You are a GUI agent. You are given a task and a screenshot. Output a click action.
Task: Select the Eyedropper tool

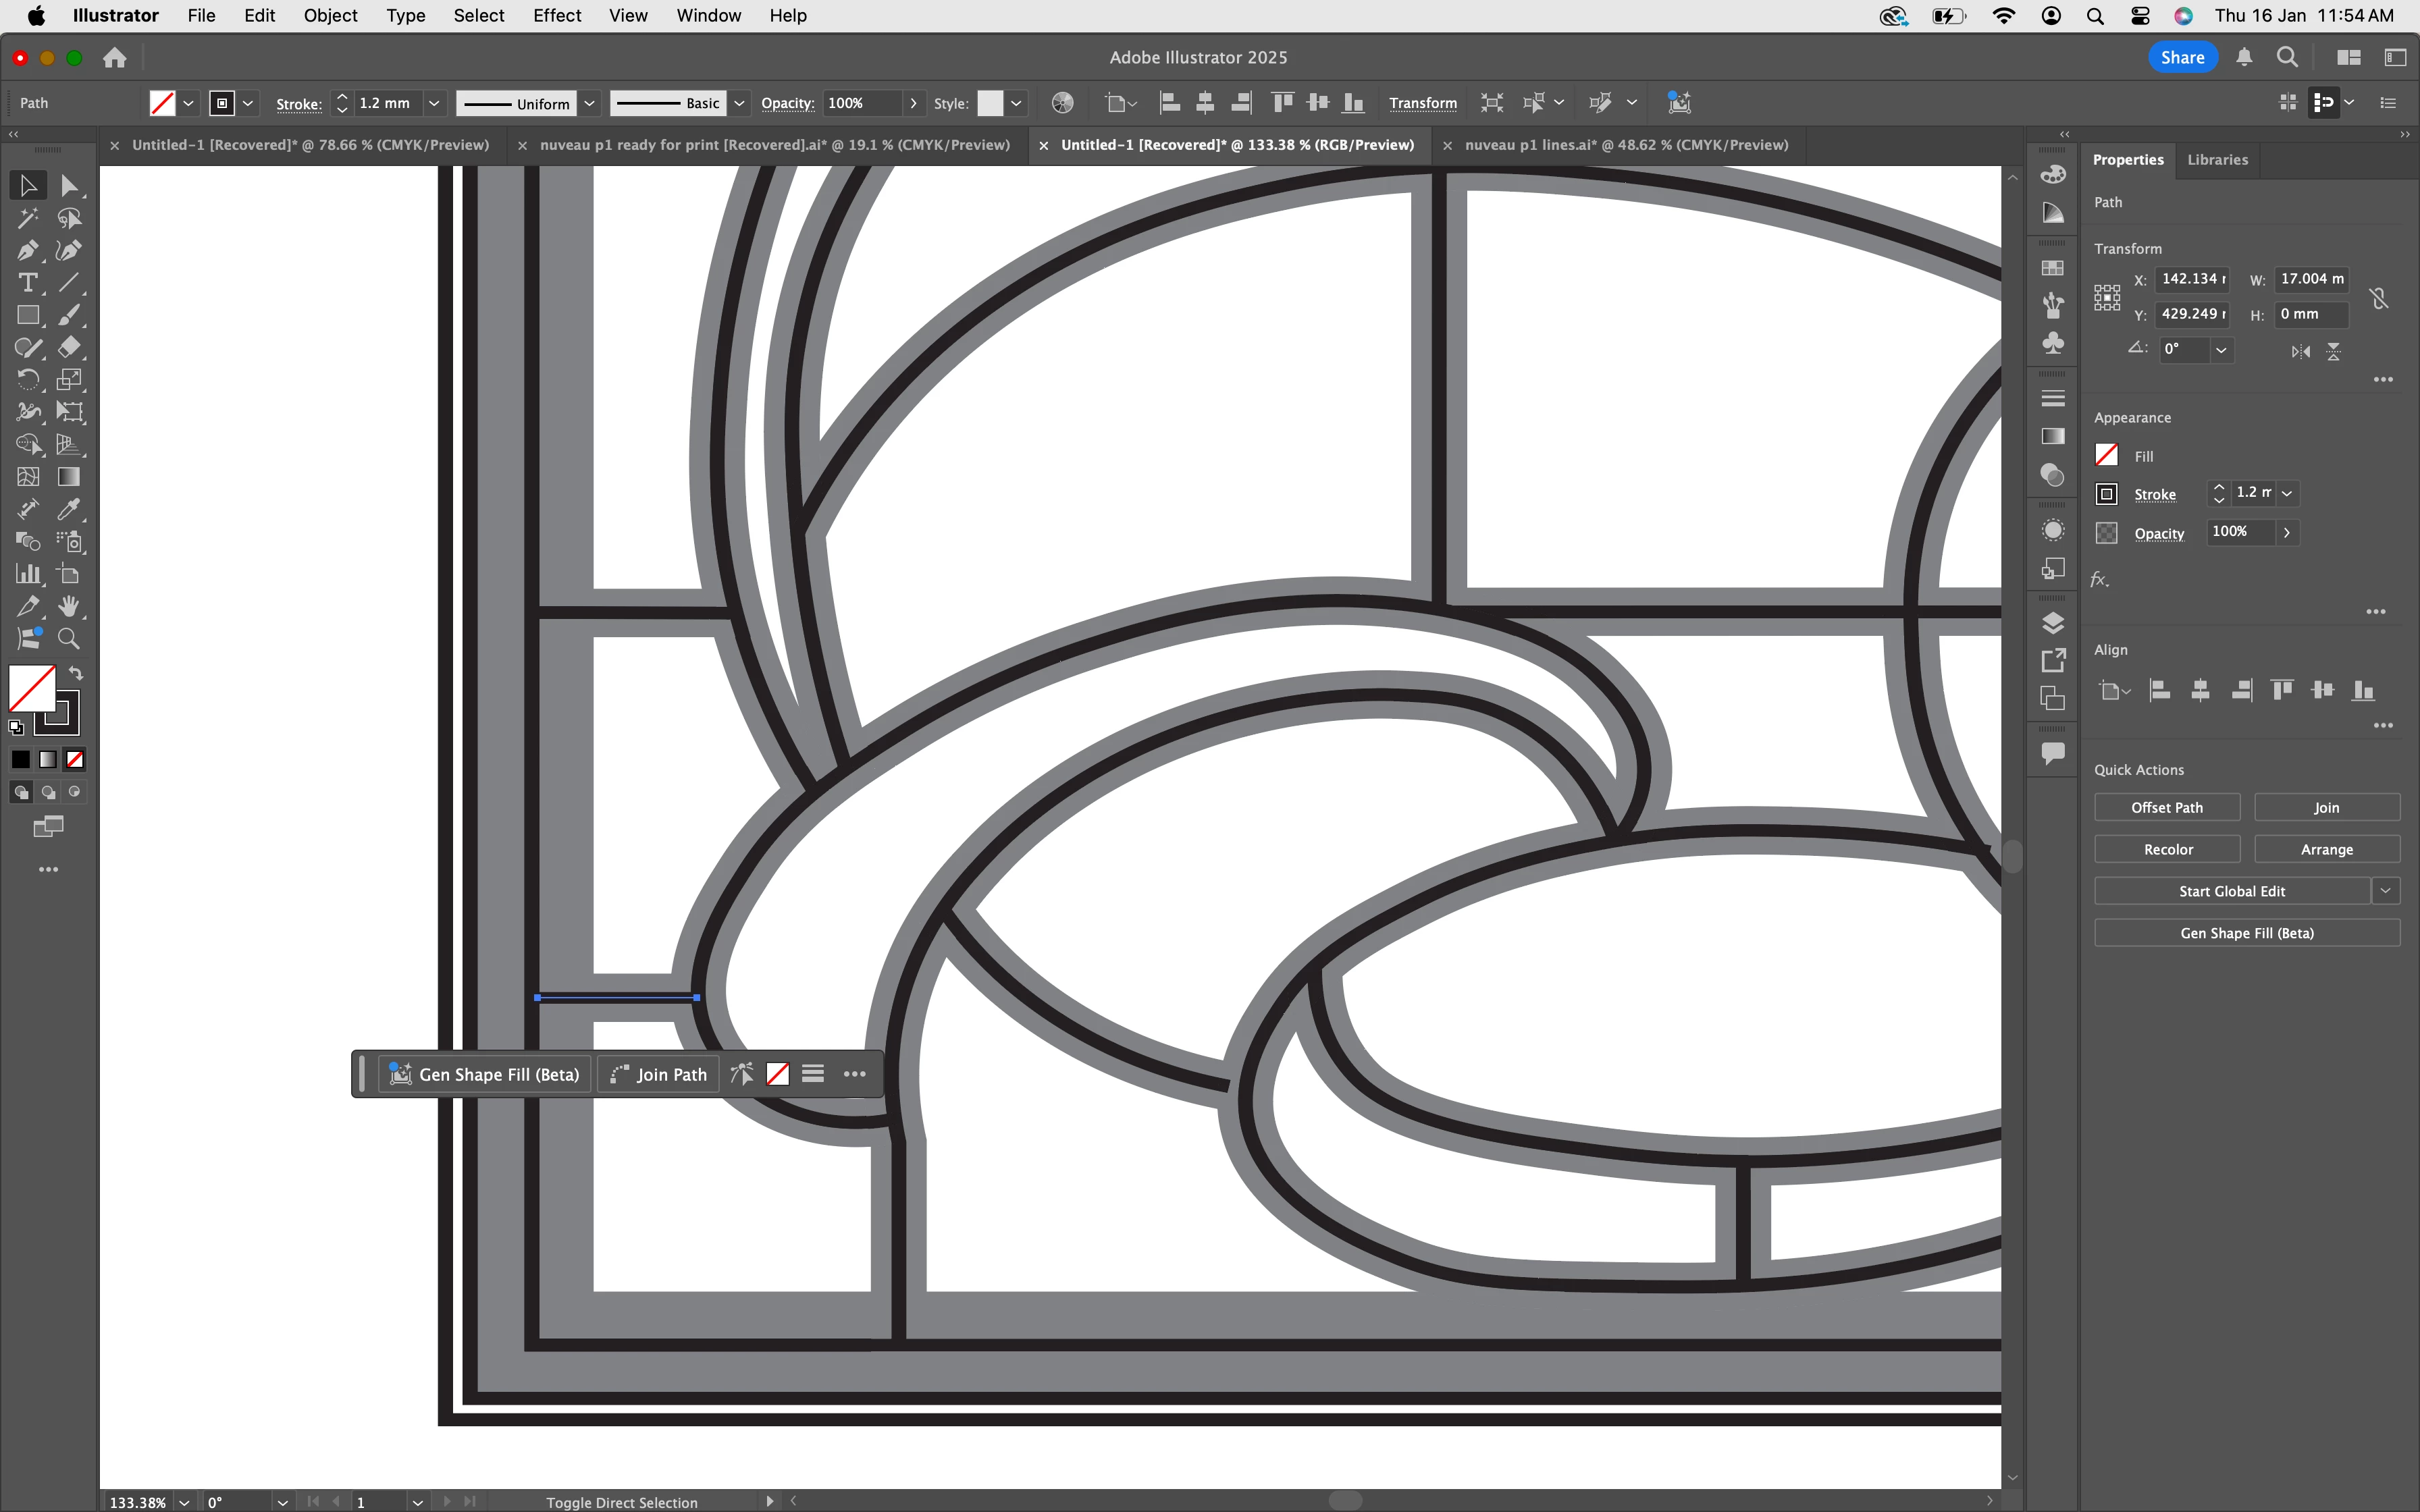pyautogui.click(x=68, y=510)
